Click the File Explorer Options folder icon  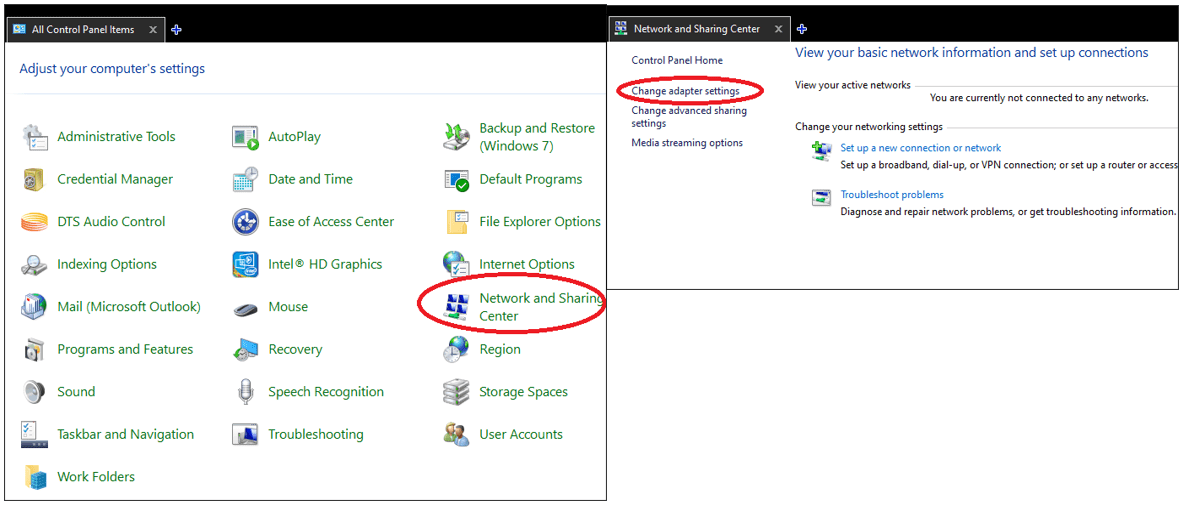[x=457, y=222]
